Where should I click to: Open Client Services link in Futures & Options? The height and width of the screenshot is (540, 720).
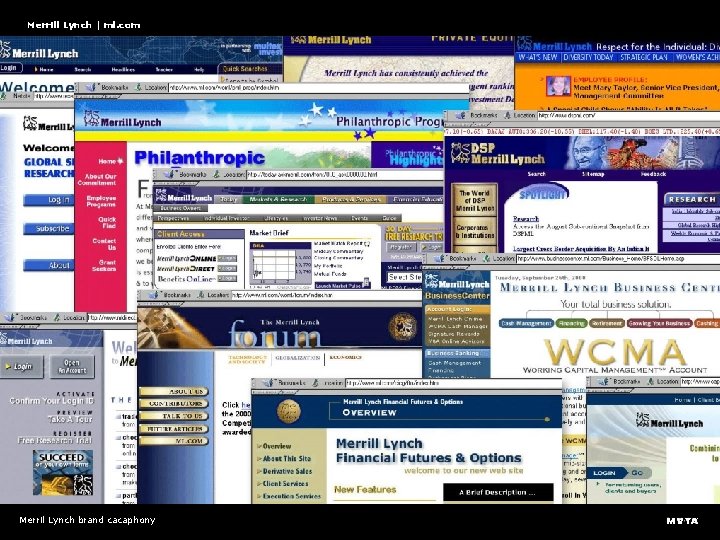(285, 484)
